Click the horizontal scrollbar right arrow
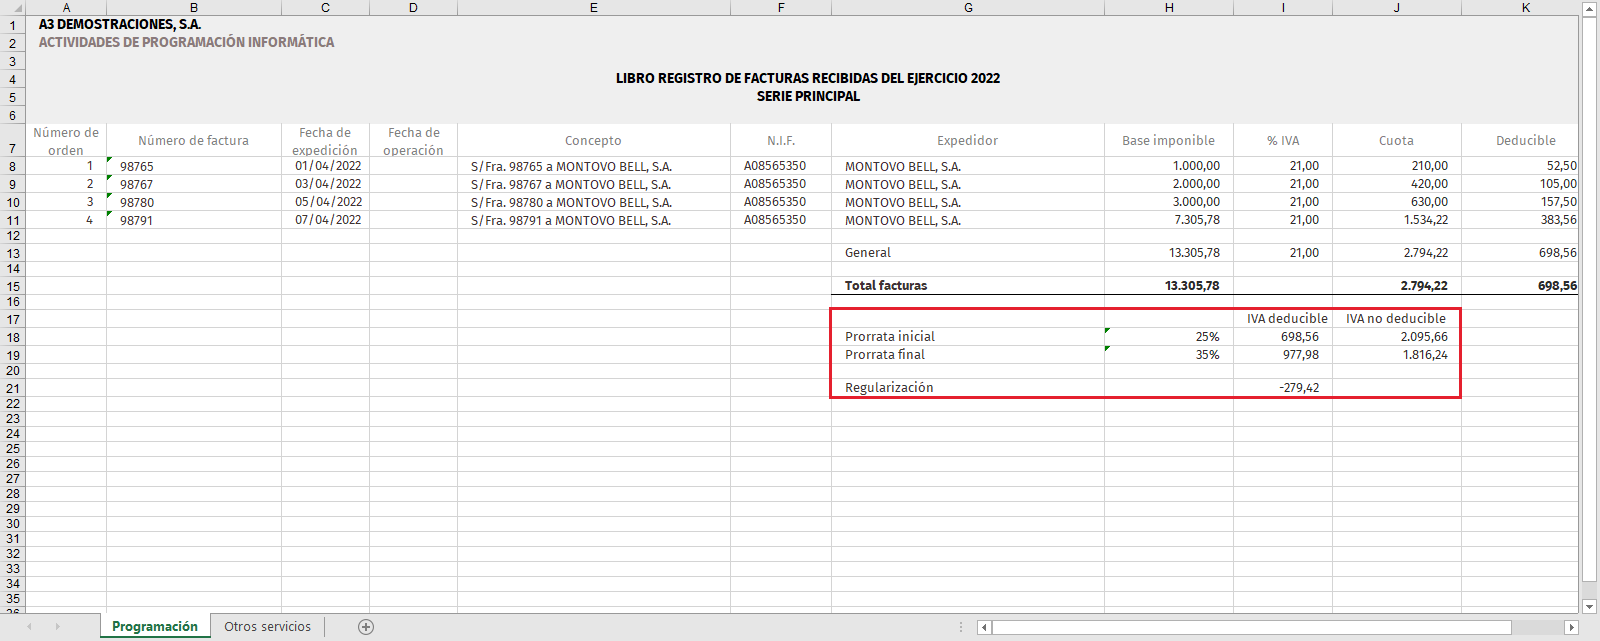This screenshot has width=1600, height=641. 1571,627
